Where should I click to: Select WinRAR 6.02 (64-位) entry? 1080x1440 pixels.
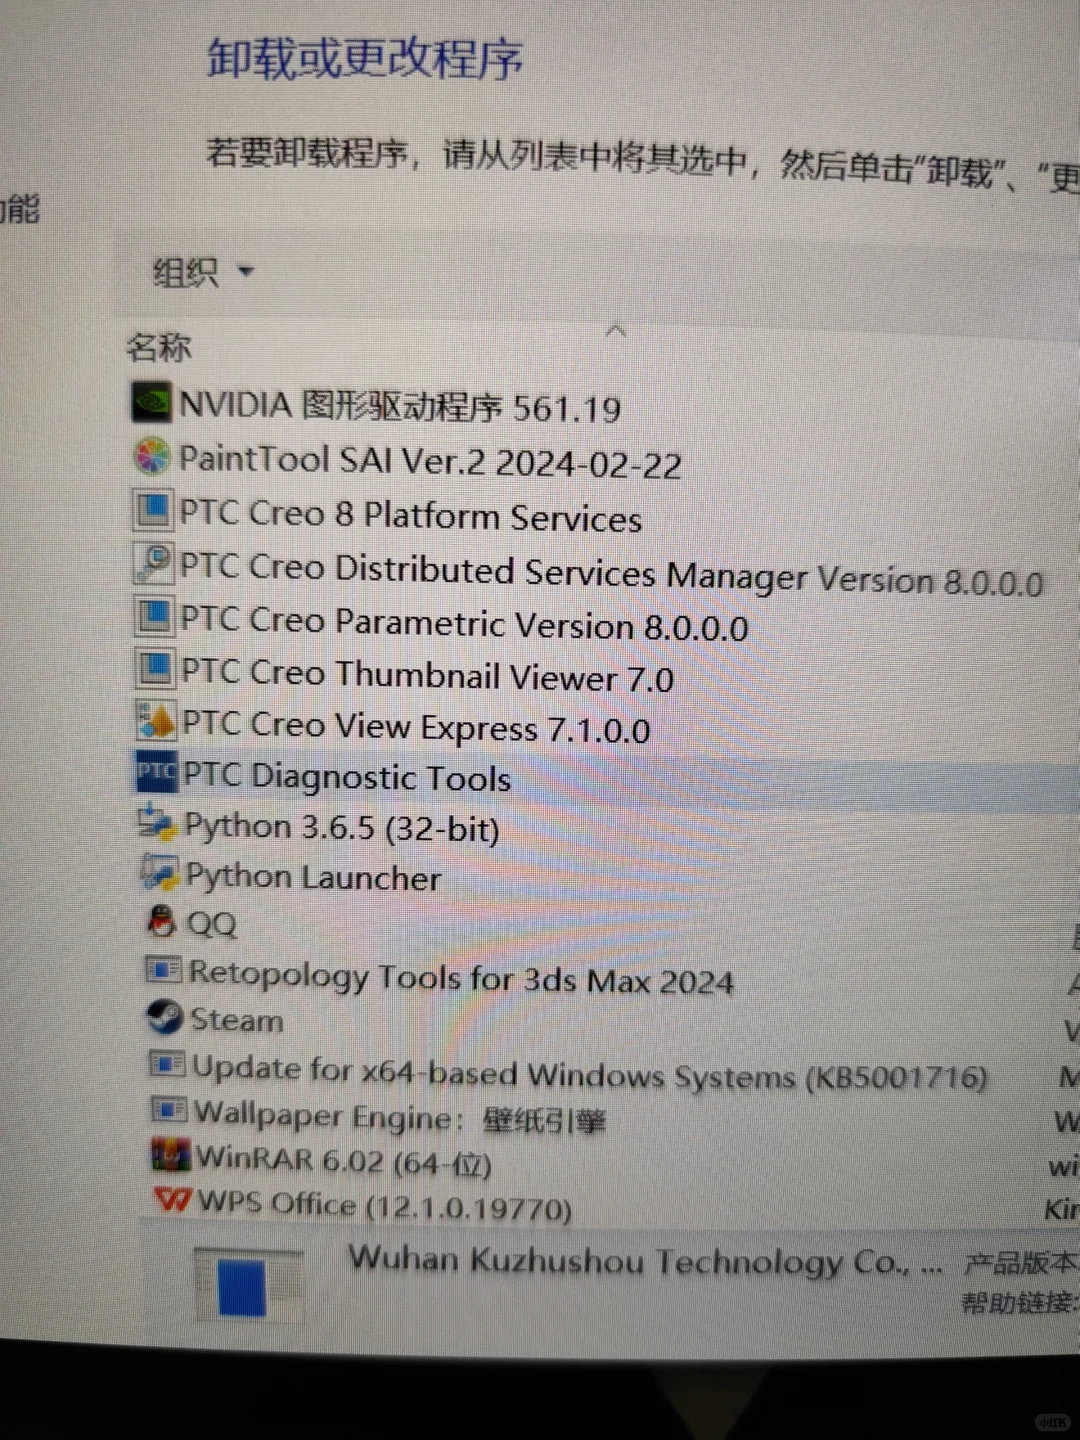coord(344,1160)
